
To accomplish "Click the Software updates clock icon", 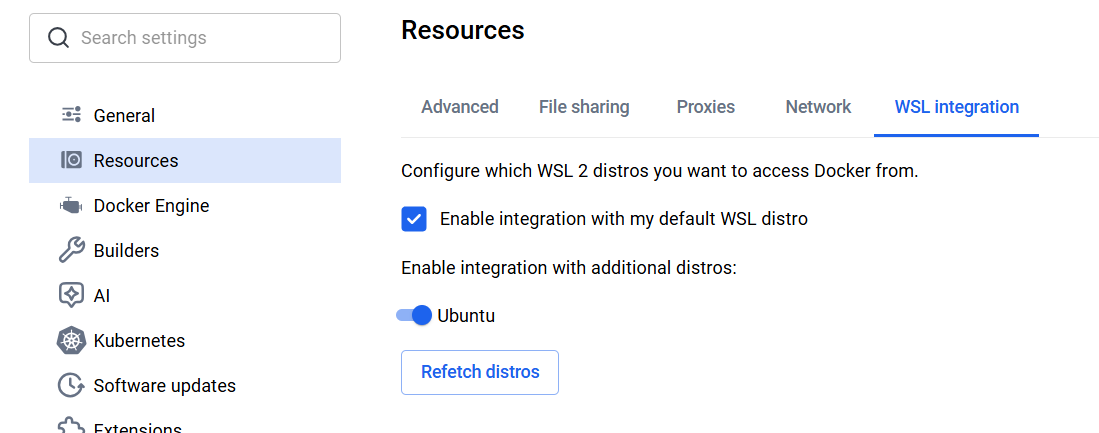I will [71, 385].
